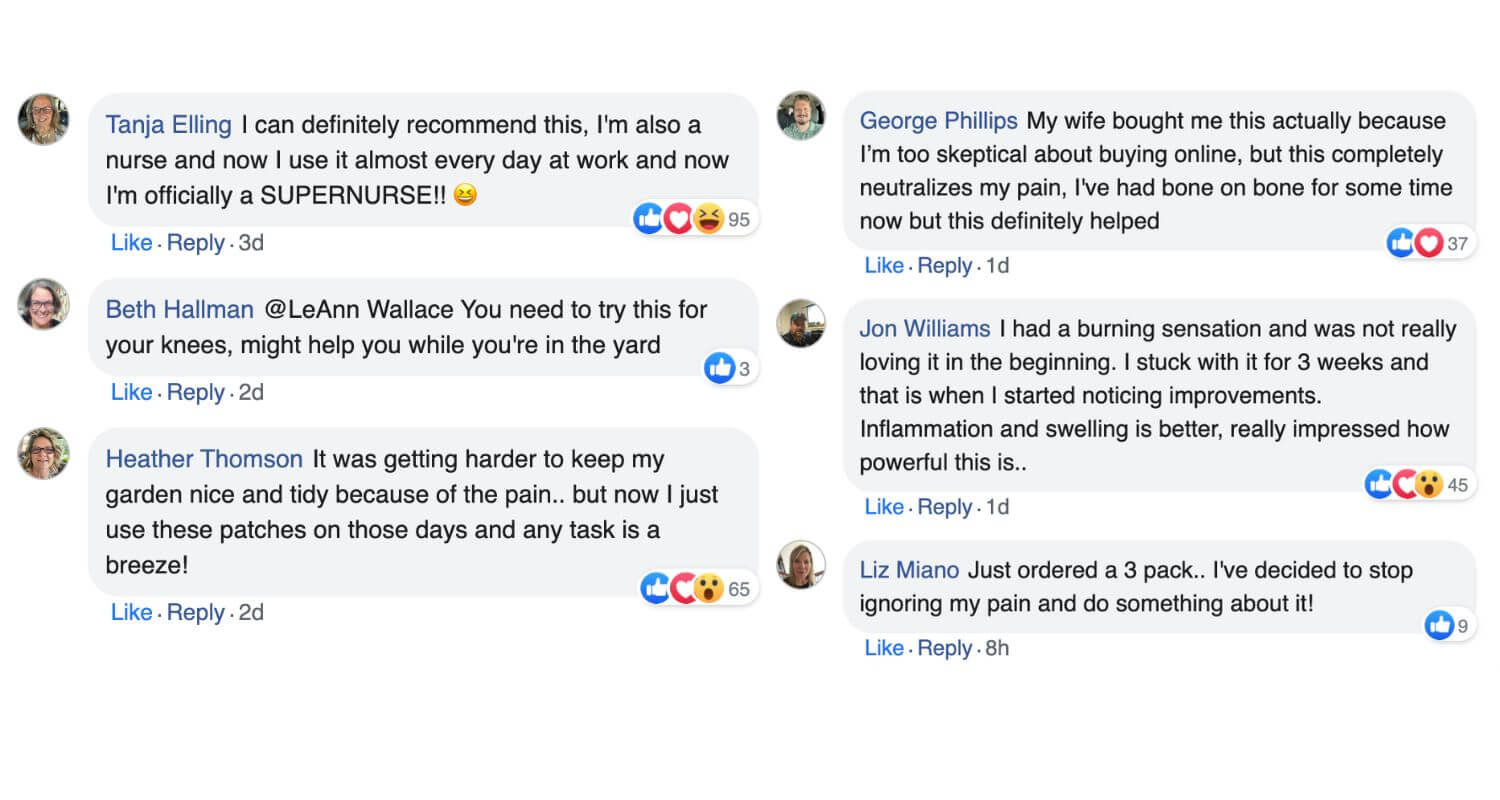Click the like icon on Liz Miano's comment
Viewport: 1500px width, 800px height.
1439,626
